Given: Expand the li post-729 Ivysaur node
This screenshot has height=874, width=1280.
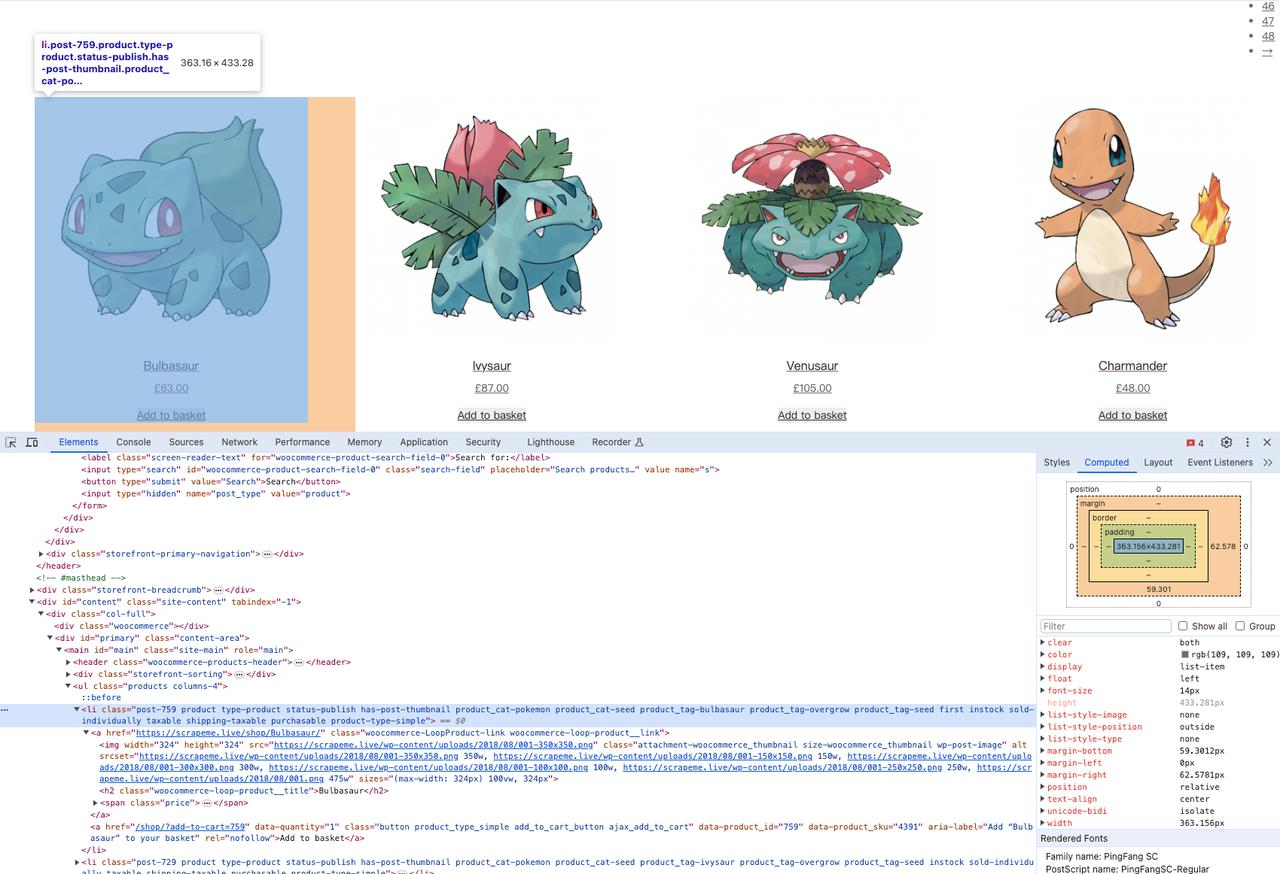Looking at the screenshot, I should tap(77, 862).
